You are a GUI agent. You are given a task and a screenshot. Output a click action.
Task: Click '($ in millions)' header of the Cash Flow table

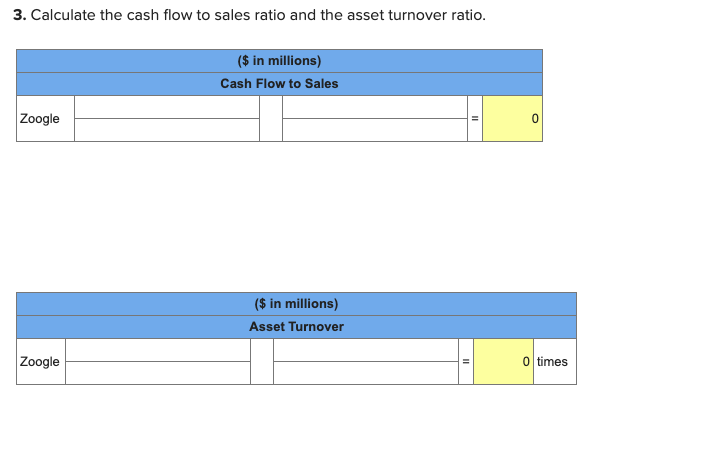pyautogui.click(x=279, y=61)
